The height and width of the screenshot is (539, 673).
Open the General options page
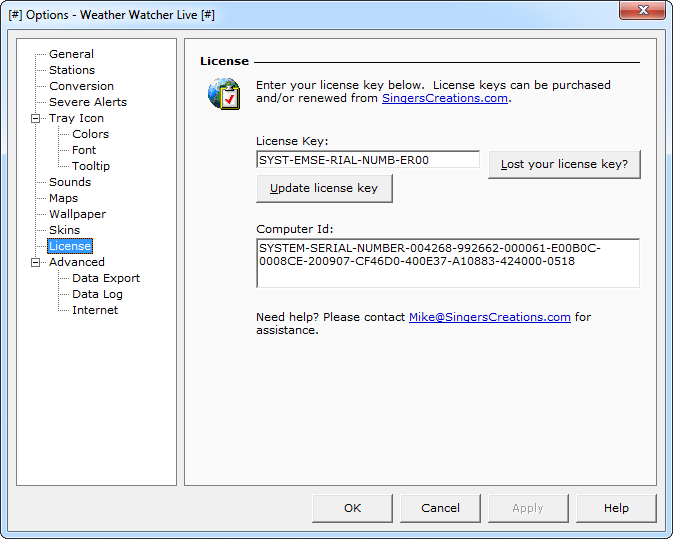coord(71,54)
